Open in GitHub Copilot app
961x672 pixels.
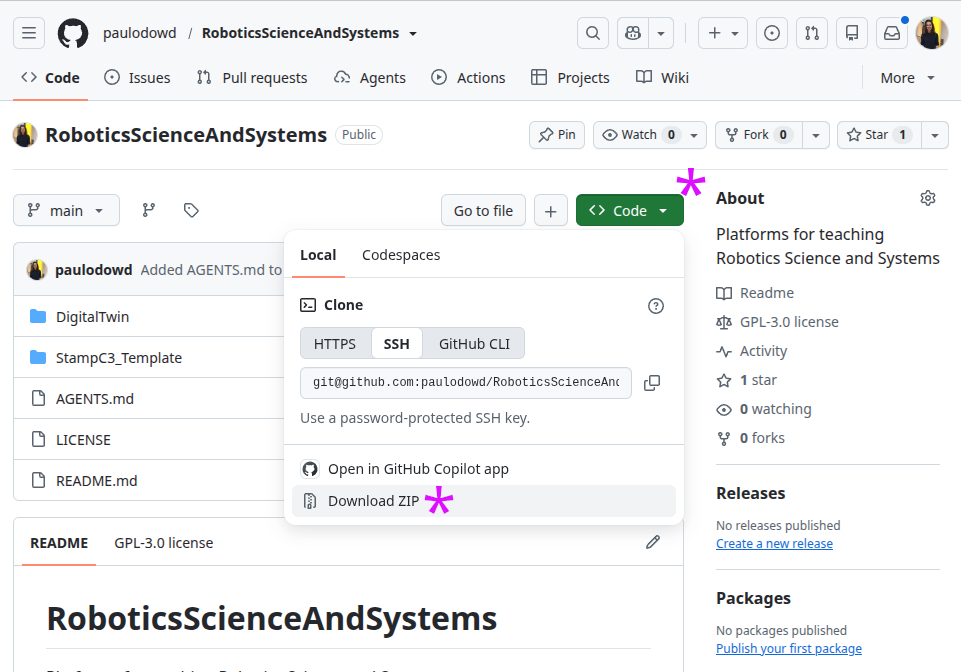tap(484, 469)
